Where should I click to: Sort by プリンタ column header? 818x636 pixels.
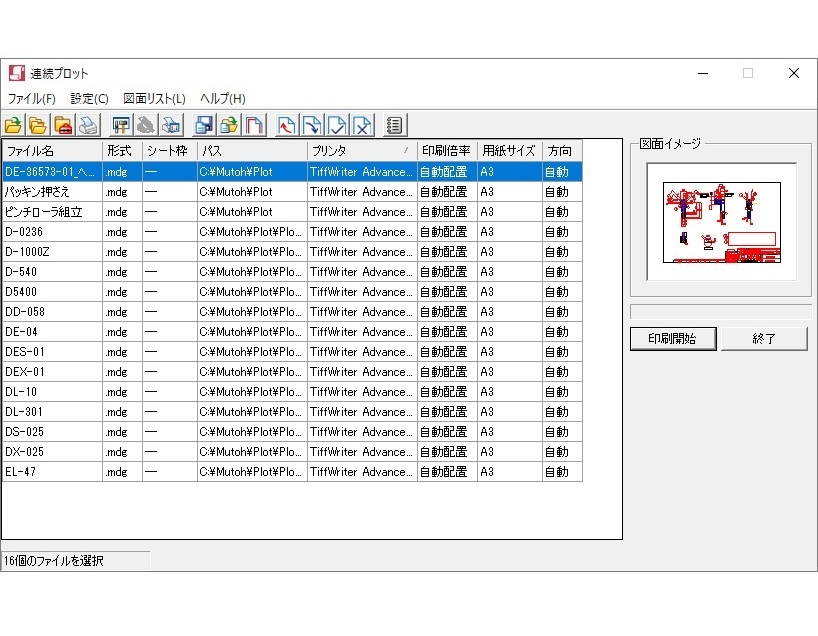click(x=362, y=151)
